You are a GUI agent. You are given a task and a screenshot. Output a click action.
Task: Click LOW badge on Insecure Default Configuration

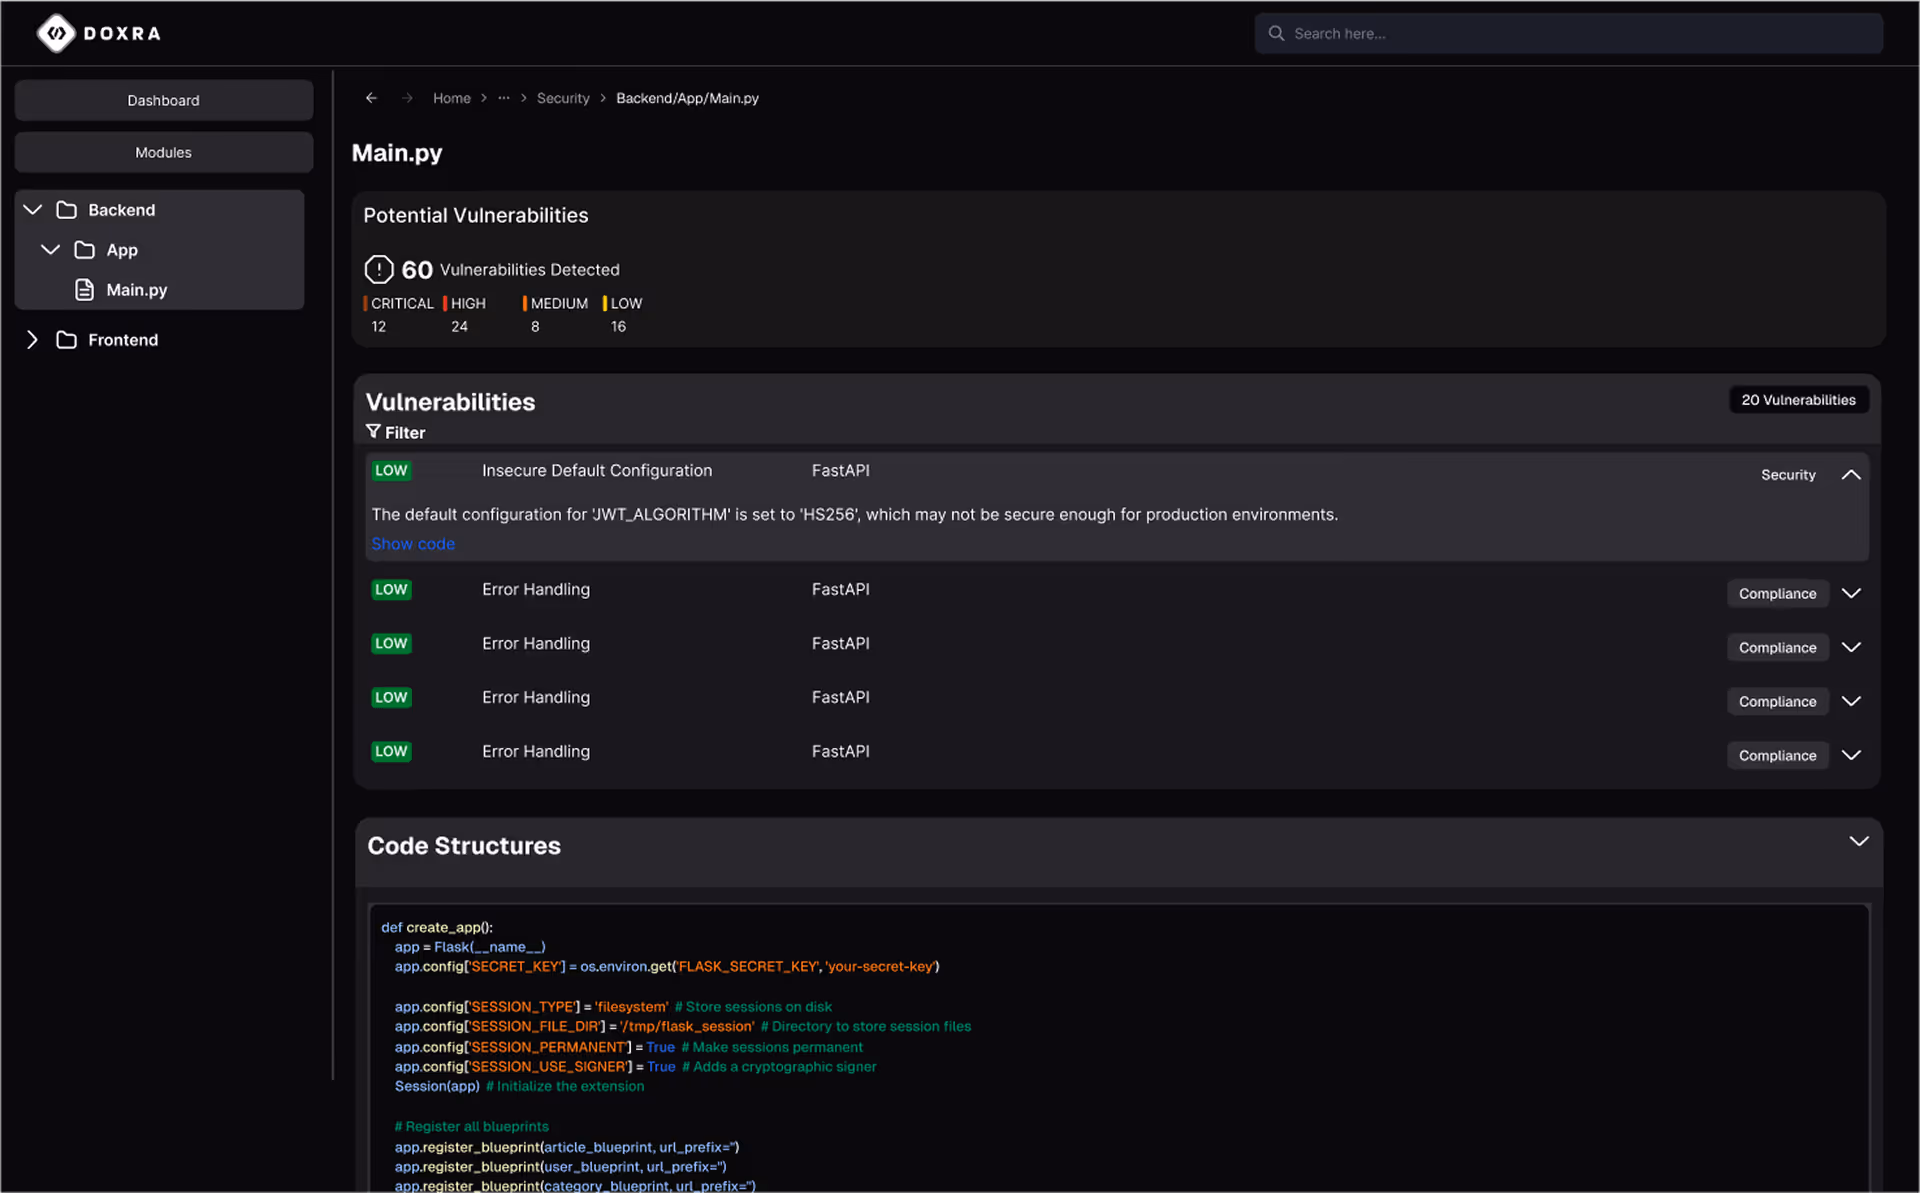click(391, 470)
